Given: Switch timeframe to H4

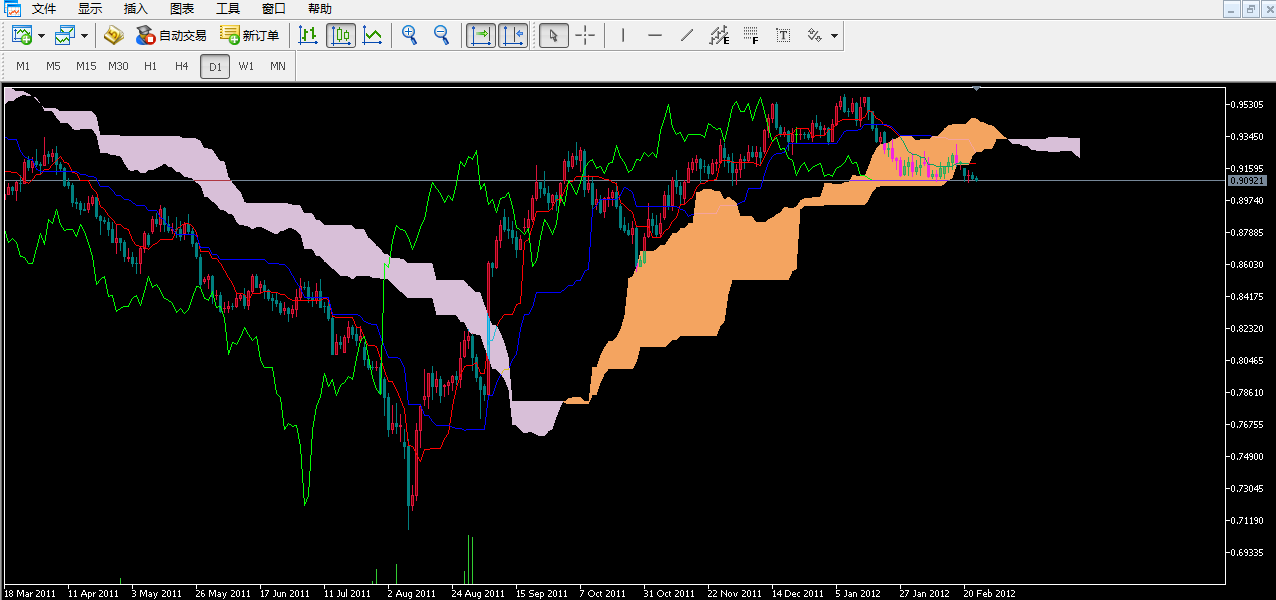Looking at the screenshot, I should pos(182,66).
